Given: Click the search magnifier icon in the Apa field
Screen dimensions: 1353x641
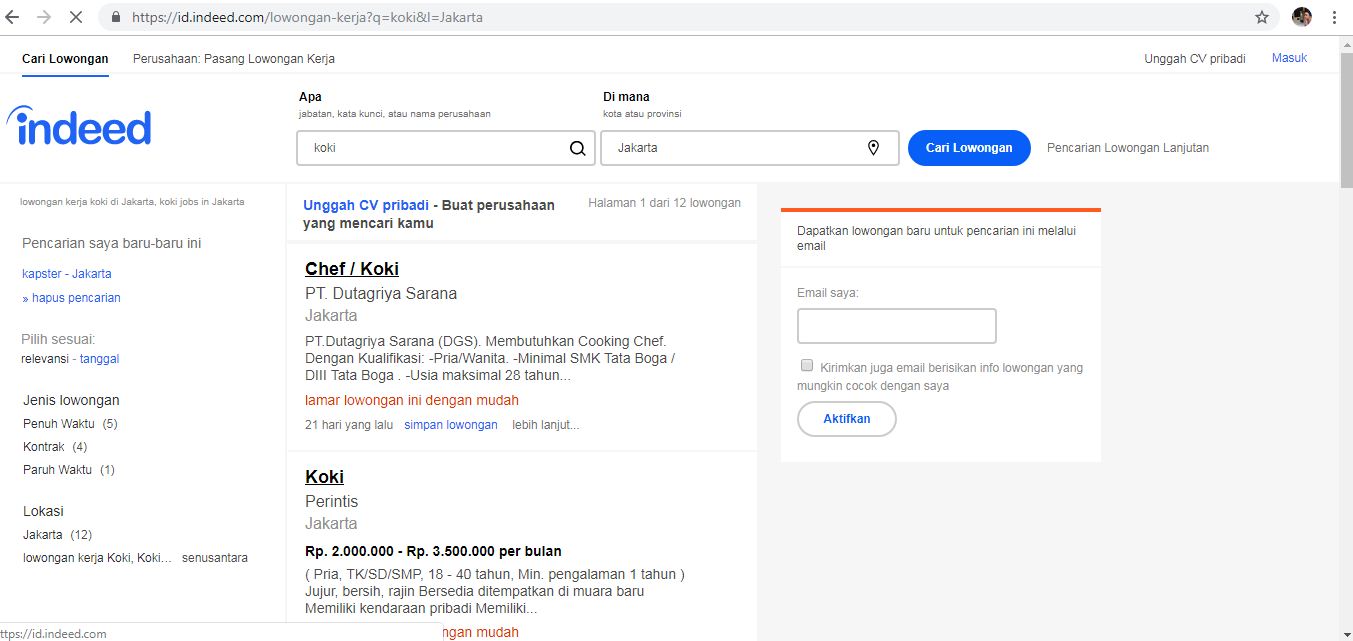Looking at the screenshot, I should (x=577, y=148).
